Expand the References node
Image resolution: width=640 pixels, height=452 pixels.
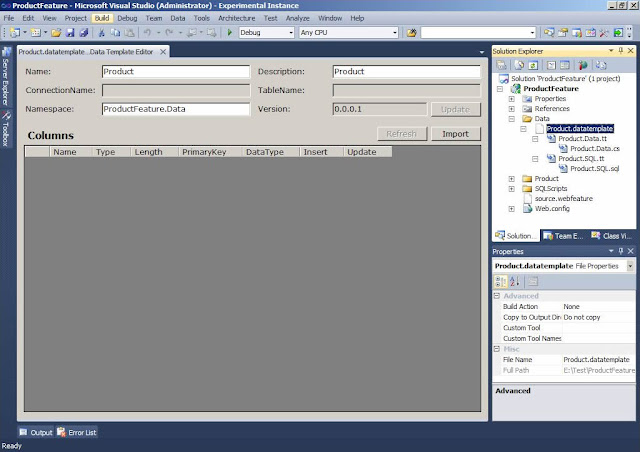pos(511,109)
